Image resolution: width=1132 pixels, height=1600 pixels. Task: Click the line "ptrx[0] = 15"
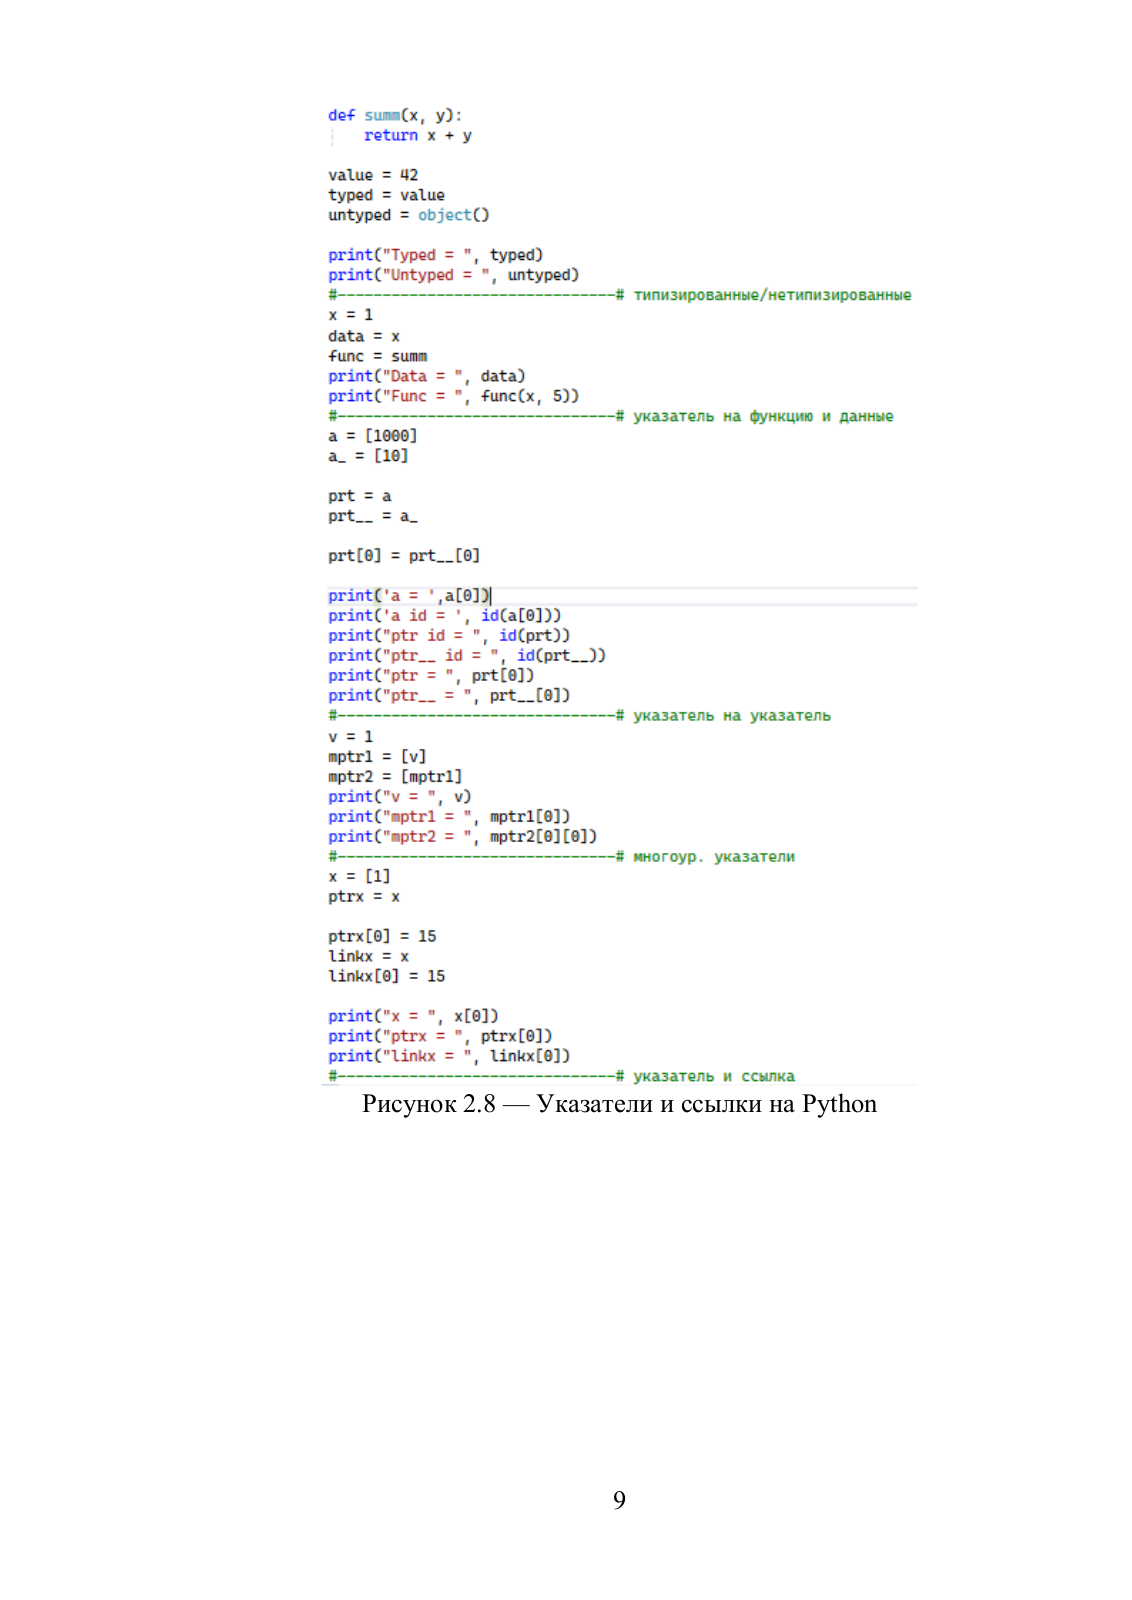(x=382, y=937)
